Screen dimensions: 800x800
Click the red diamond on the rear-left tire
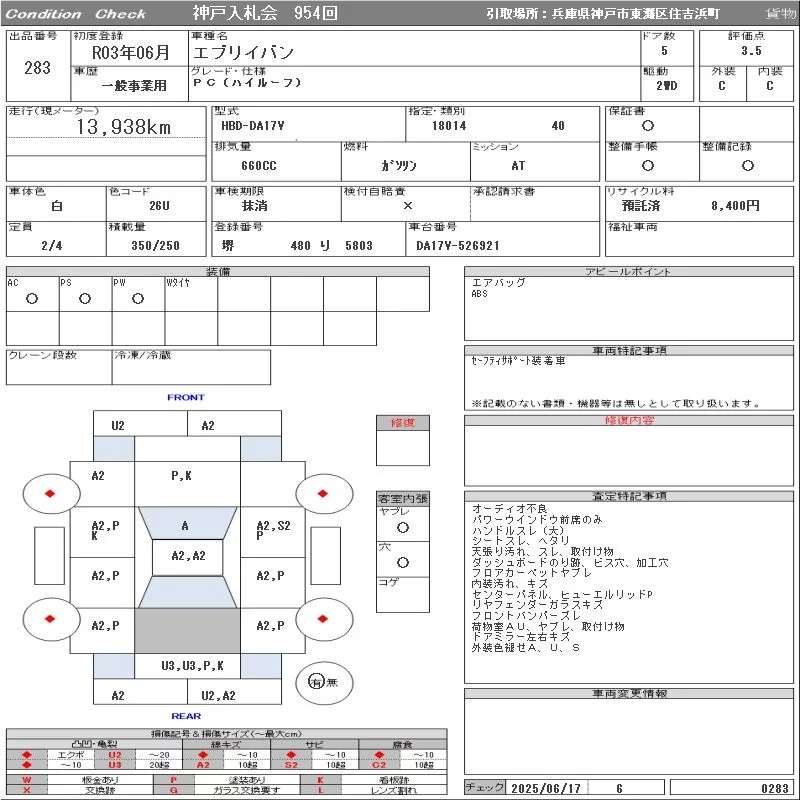click(50, 619)
